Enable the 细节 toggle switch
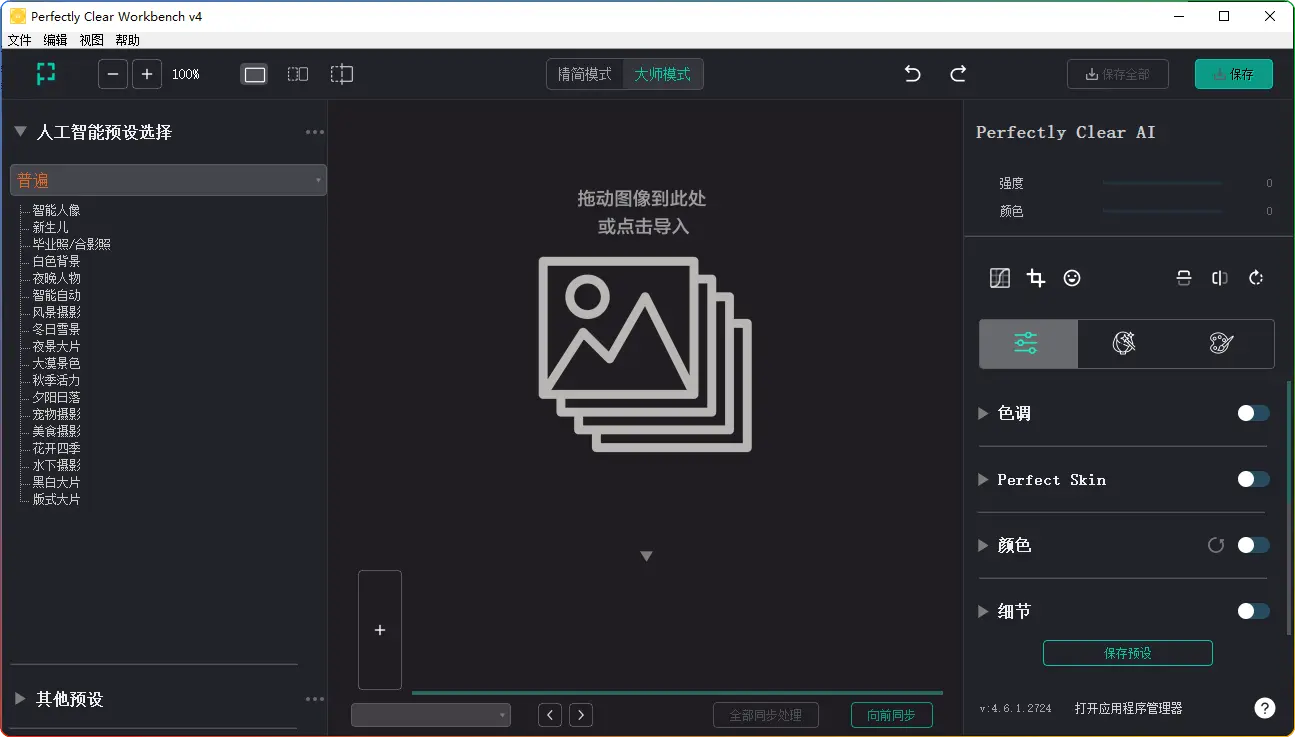 (1253, 611)
